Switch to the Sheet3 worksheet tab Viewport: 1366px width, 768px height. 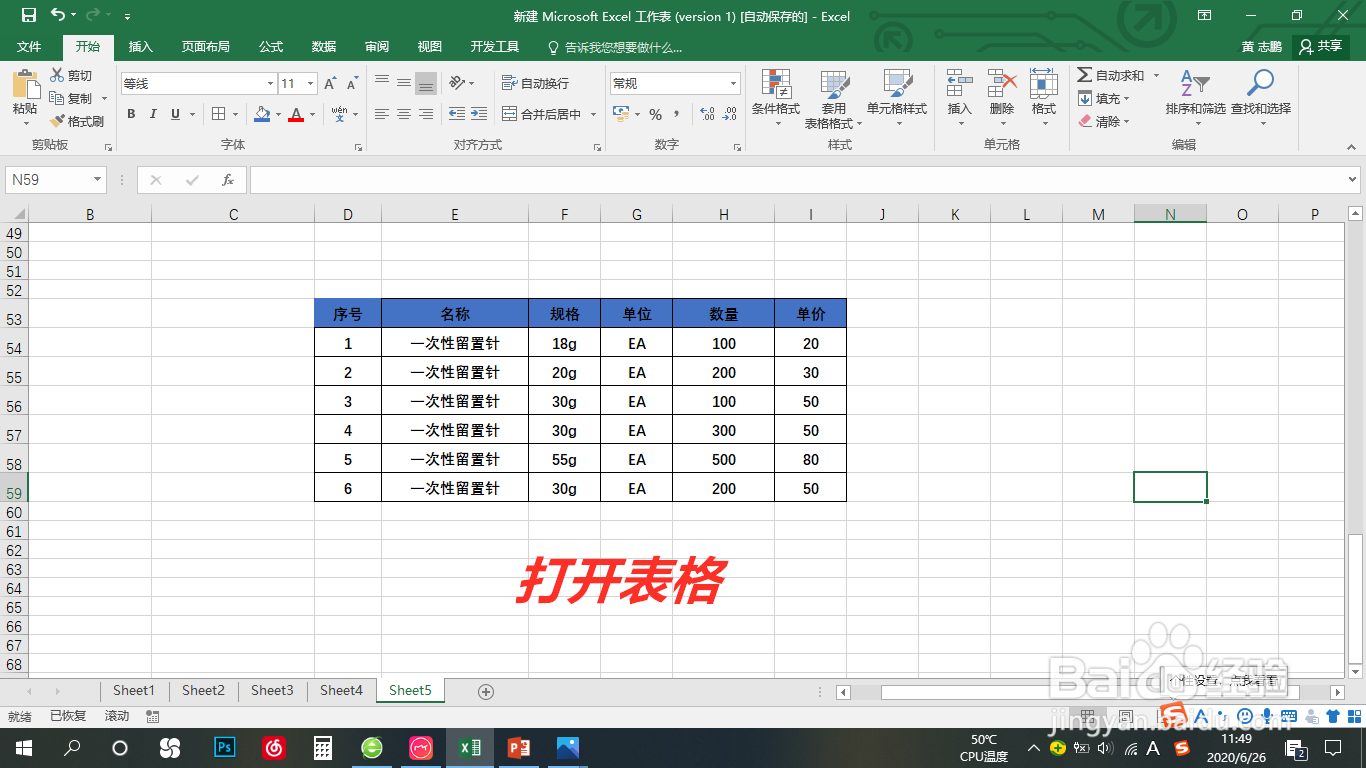pyautogui.click(x=271, y=690)
